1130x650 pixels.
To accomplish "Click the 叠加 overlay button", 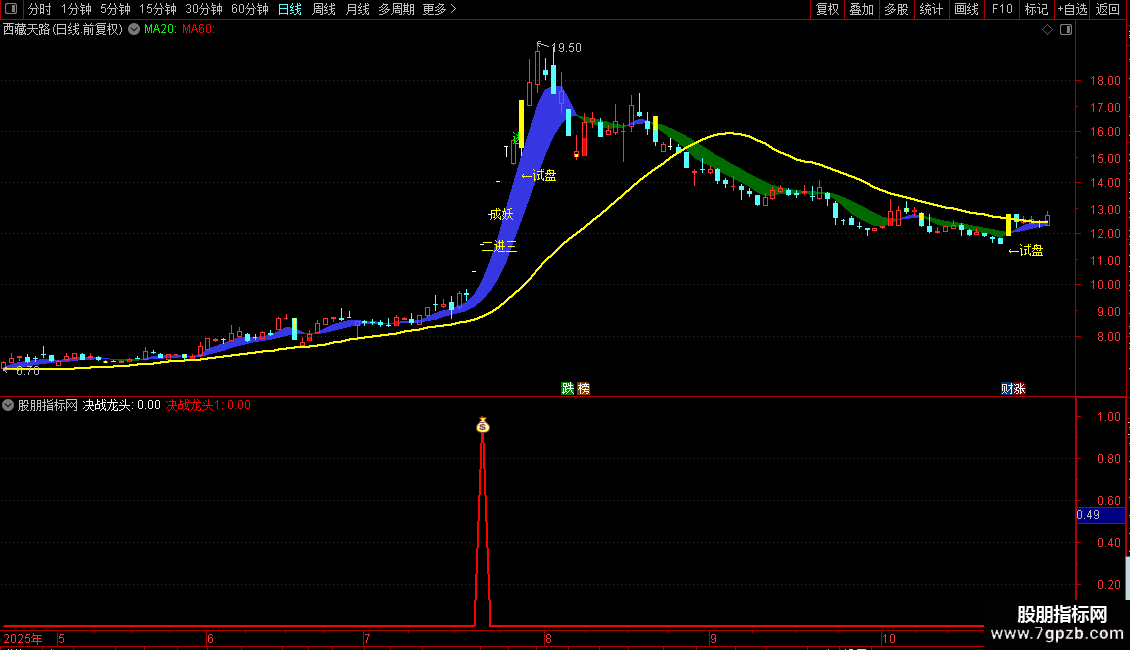I will 861,9.
